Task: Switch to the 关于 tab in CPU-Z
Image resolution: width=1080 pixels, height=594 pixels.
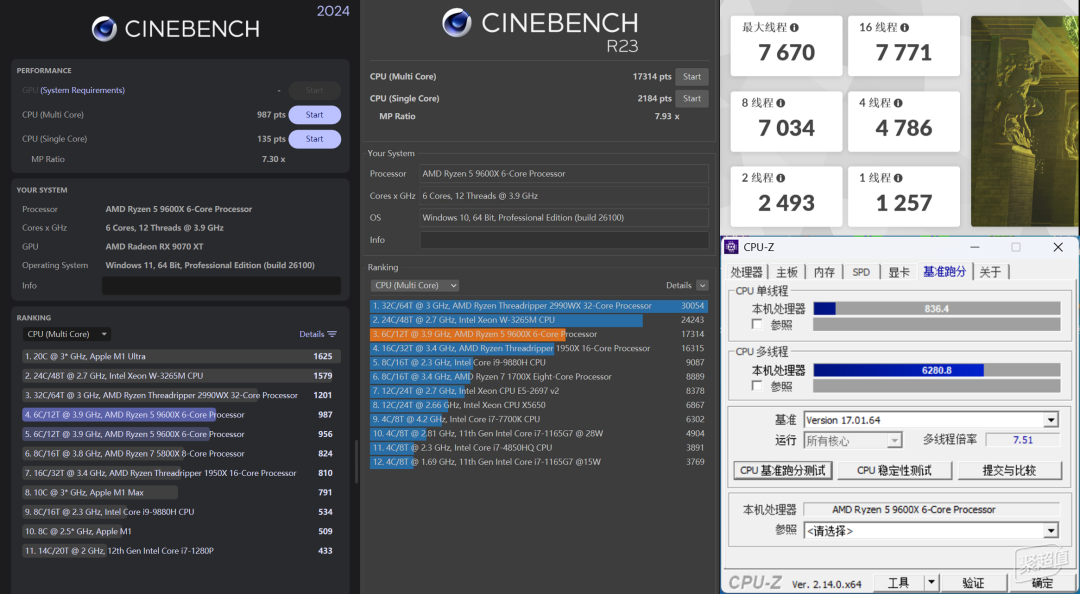Action: (990, 272)
